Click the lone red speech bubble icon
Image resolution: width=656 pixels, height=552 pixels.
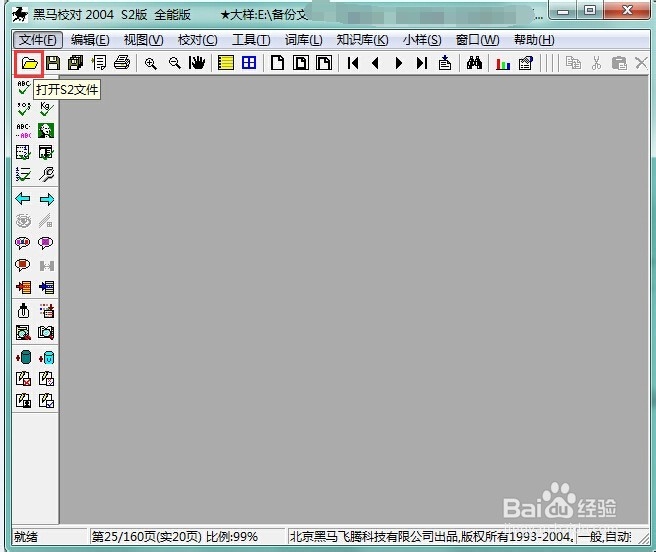pyautogui.click(x=23, y=265)
